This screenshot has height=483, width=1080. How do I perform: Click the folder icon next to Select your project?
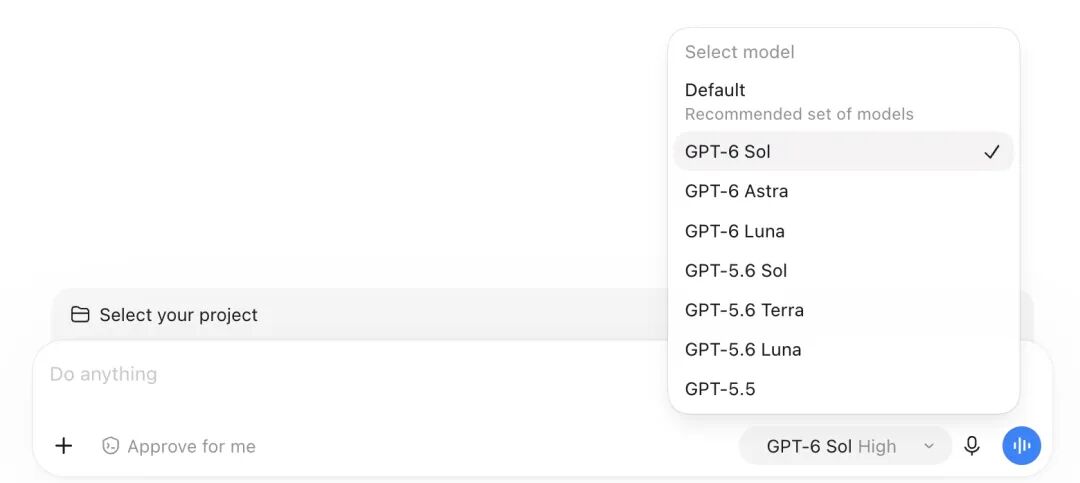[81, 315]
